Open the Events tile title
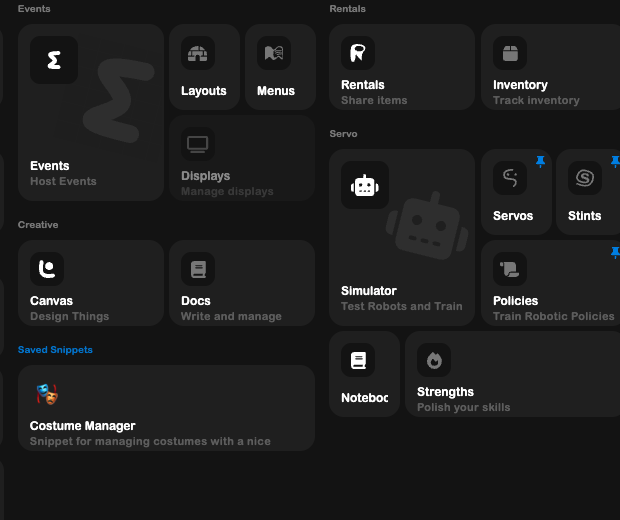The image size is (620, 520). click(50, 166)
